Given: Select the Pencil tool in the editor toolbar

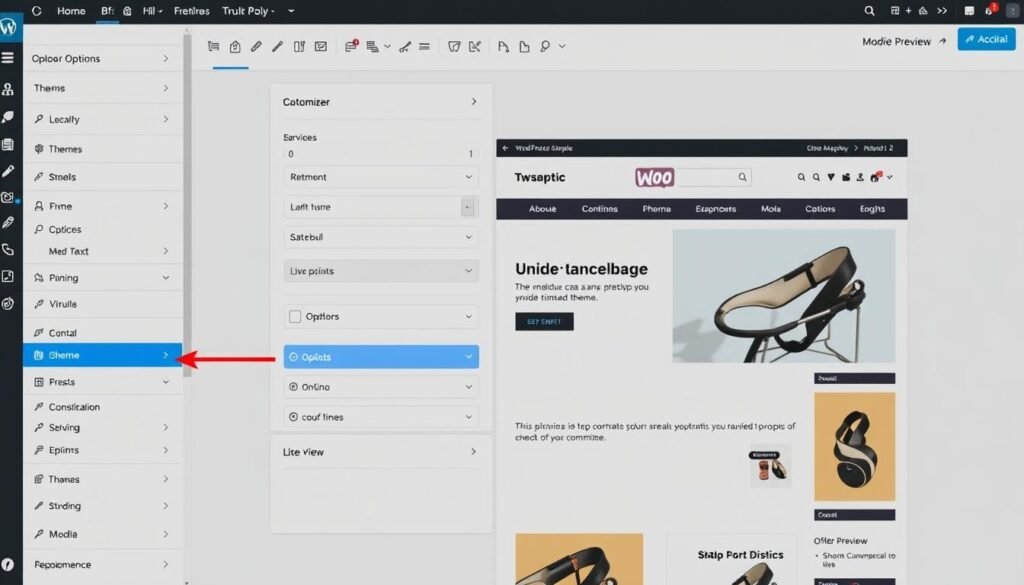Looking at the screenshot, I should point(256,45).
